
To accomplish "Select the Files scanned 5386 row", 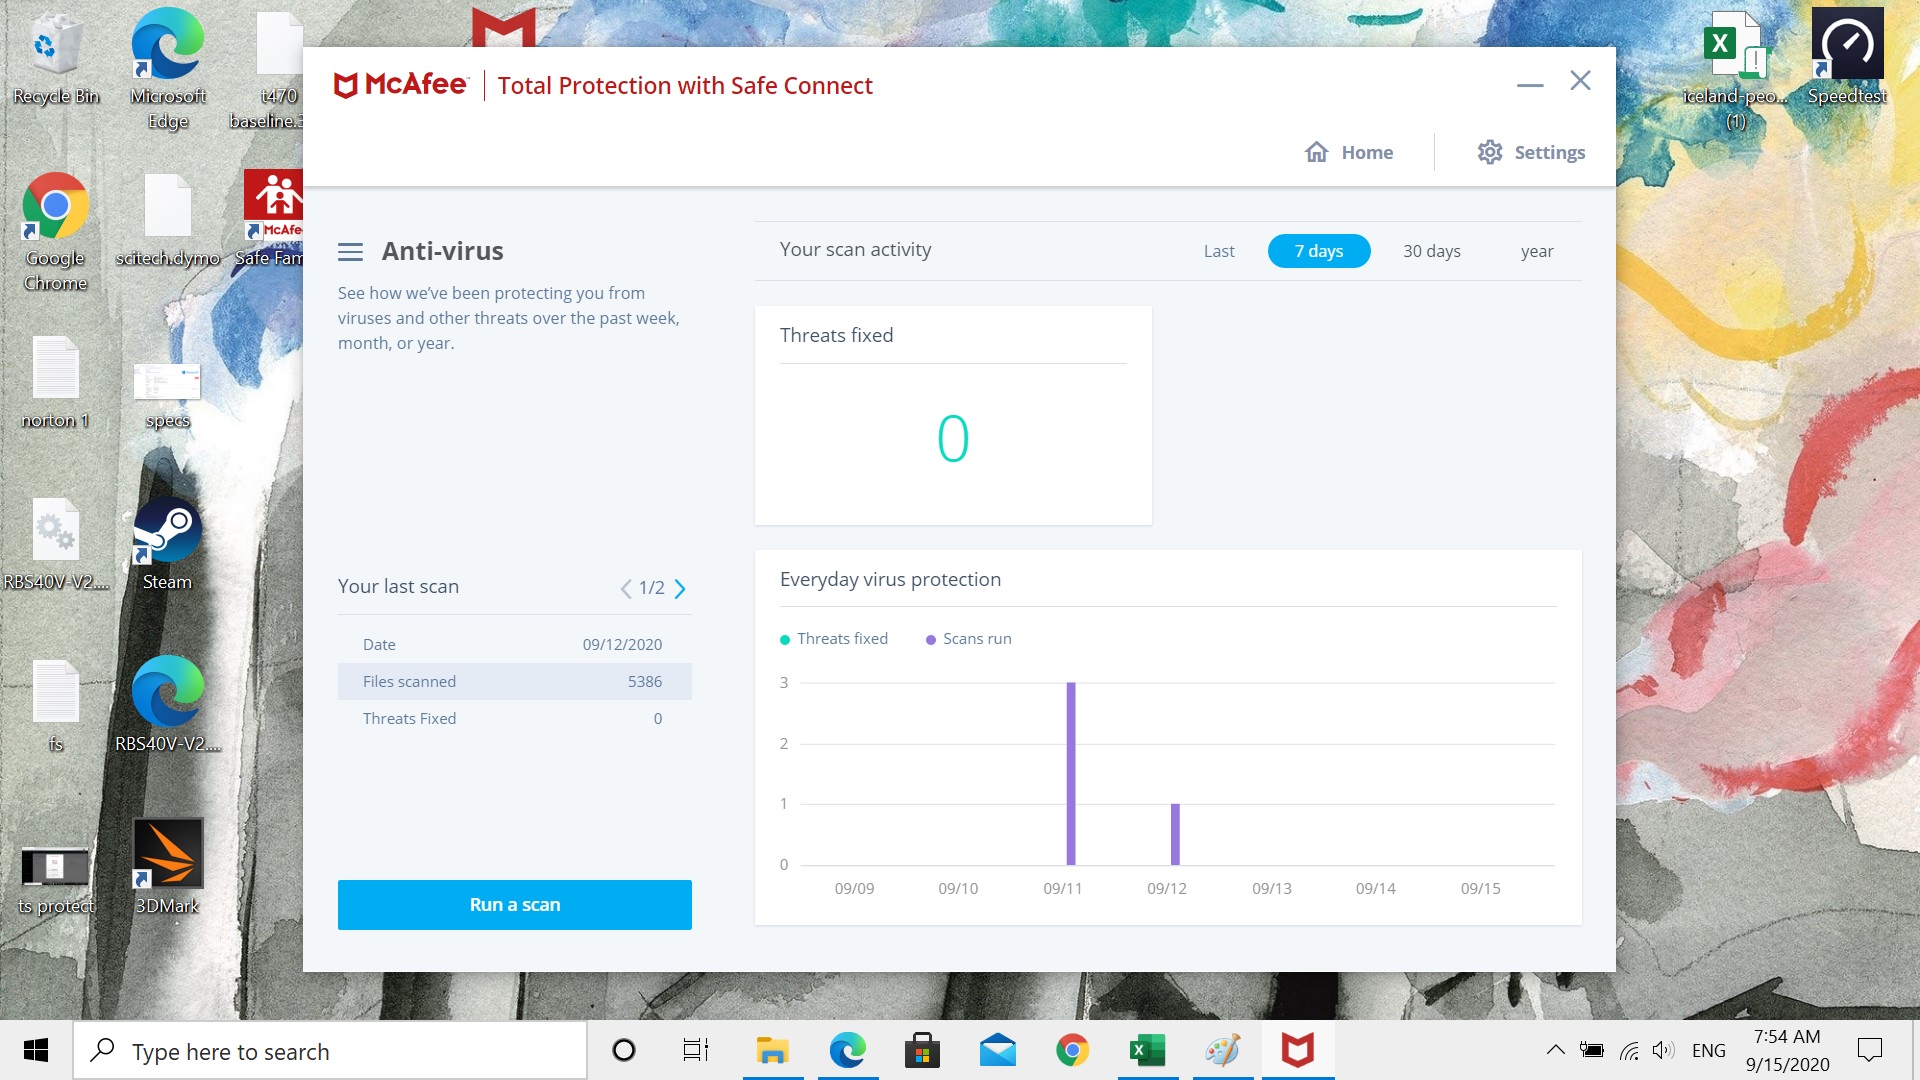I will (514, 681).
